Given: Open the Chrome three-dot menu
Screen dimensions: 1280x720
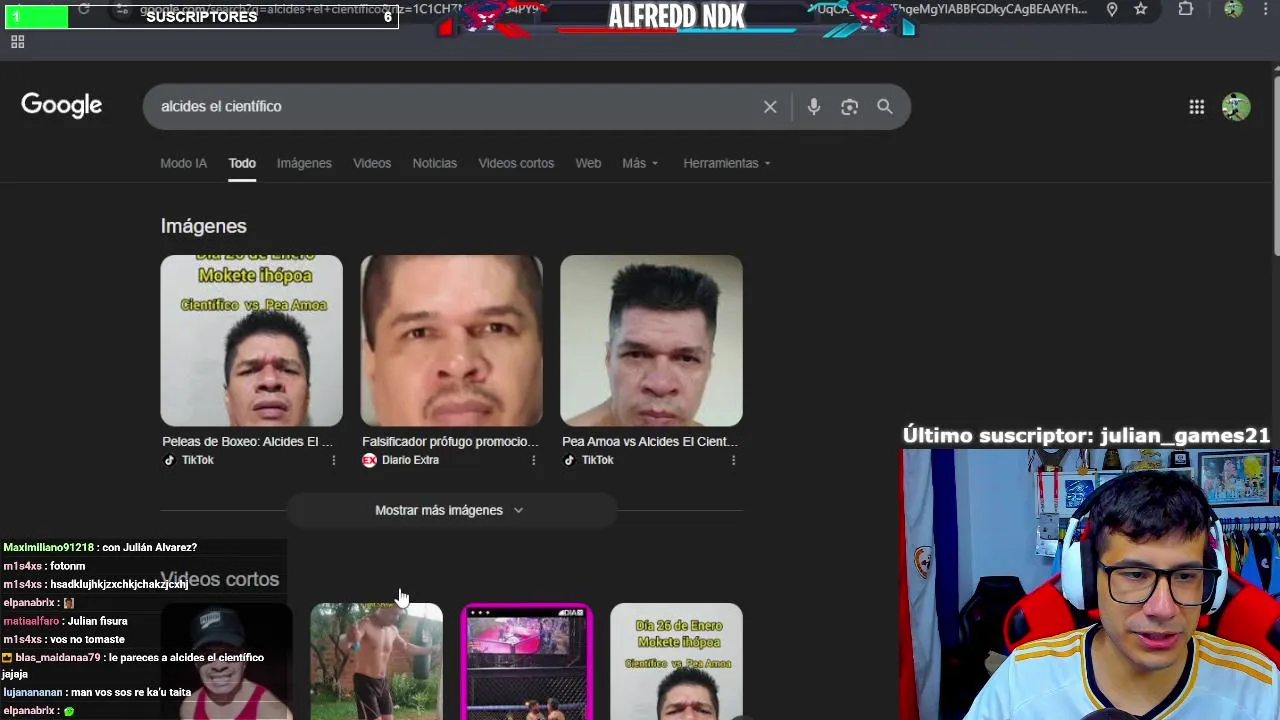Looking at the screenshot, I should pyautogui.click(x=1266, y=9).
